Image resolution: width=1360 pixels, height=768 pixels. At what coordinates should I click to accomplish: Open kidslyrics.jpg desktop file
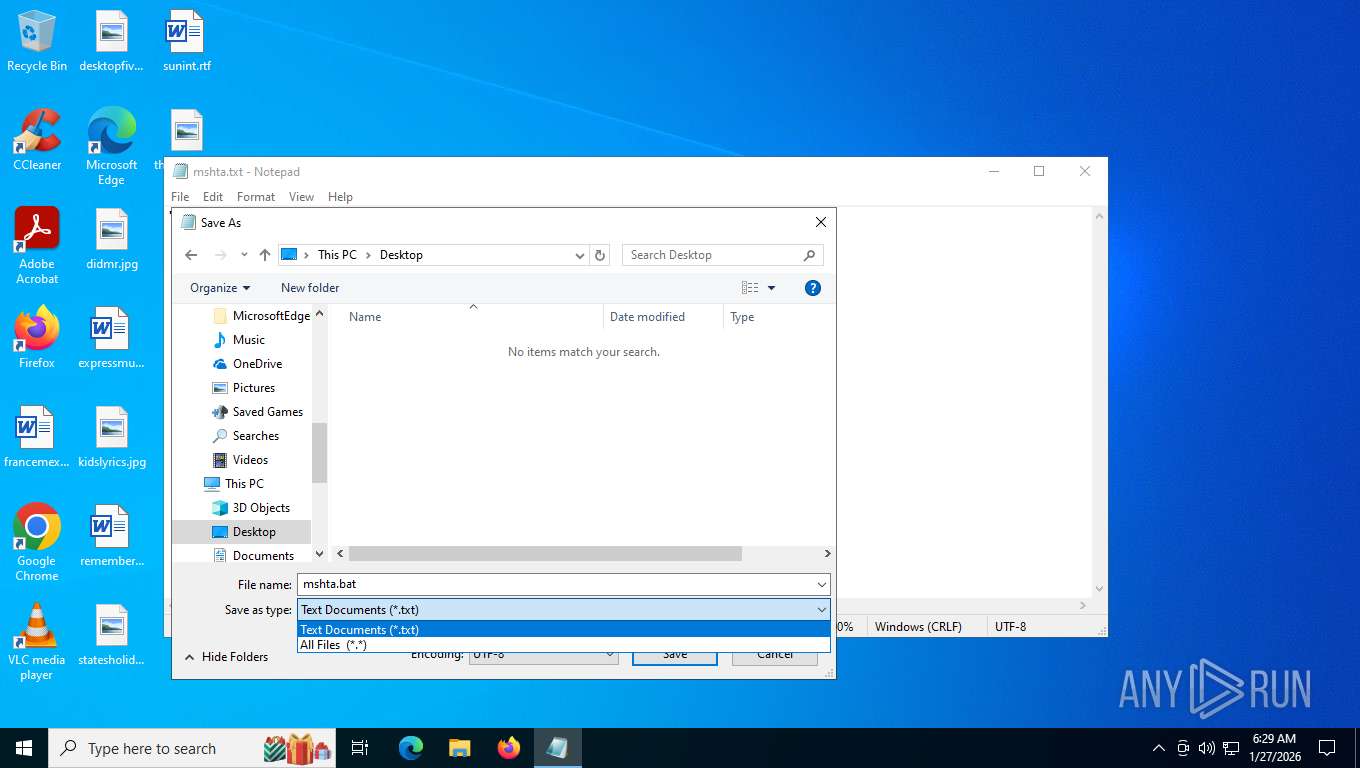click(112, 437)
